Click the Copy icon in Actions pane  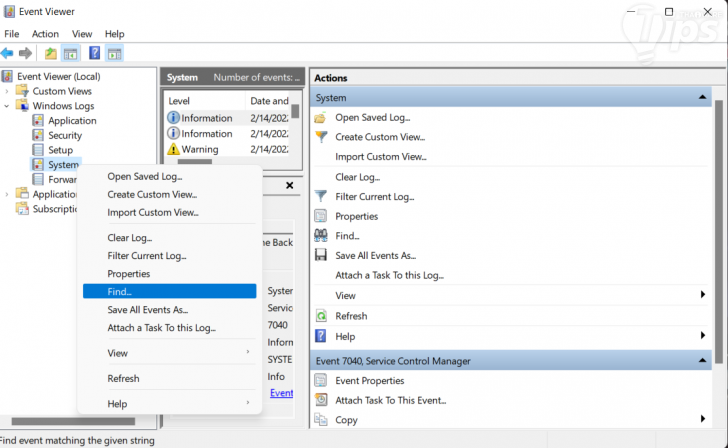(321, 419)
